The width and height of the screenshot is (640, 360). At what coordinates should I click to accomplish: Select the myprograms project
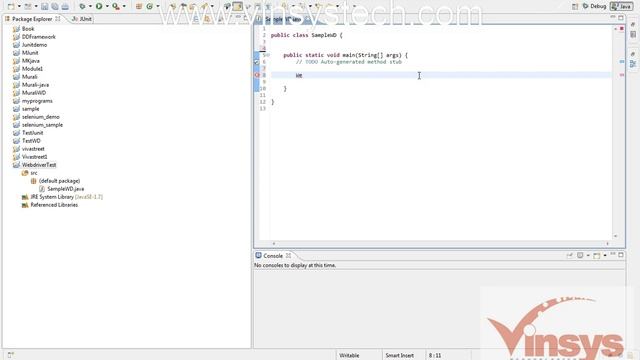[37, 101]
